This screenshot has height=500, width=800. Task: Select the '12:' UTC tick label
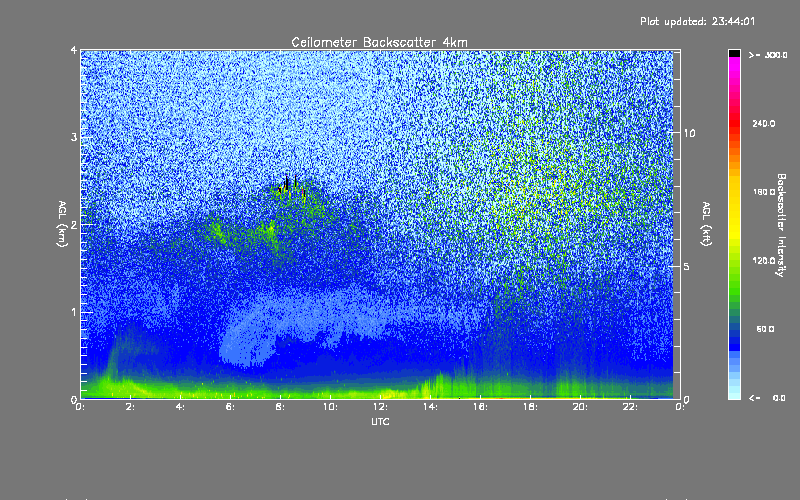[x=380, y=407]
